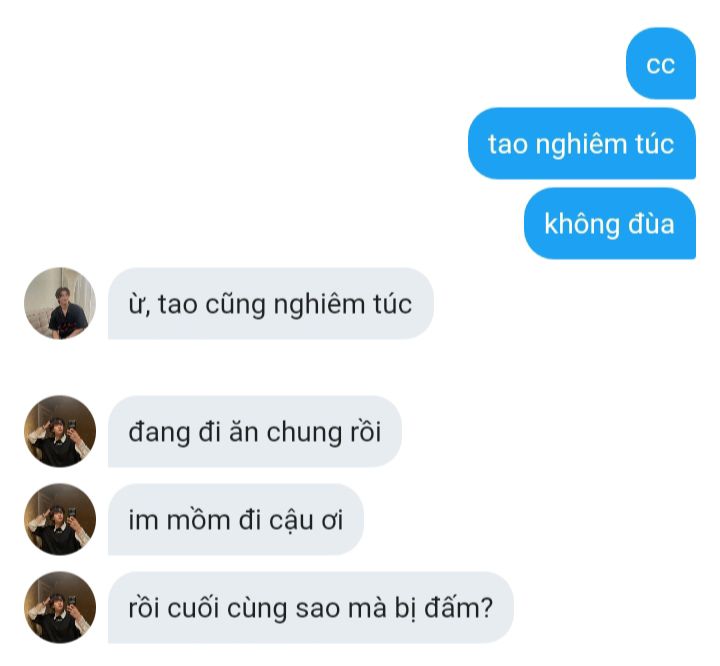Click avatar next to "rồi cuối cùng sao mà bị đấm?"
This screenshot has height=666, width=720.
(x=60, y=608)
